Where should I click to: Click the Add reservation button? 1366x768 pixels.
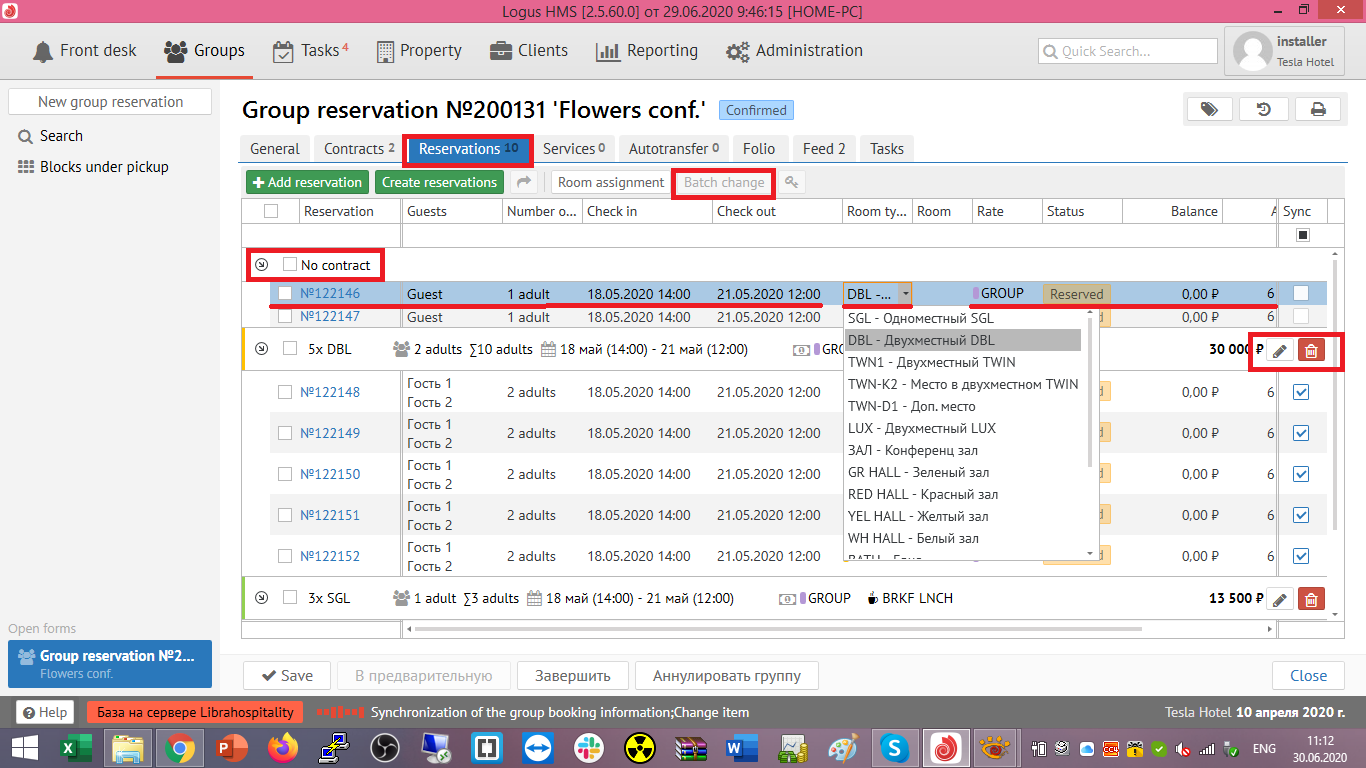point(307,182)
